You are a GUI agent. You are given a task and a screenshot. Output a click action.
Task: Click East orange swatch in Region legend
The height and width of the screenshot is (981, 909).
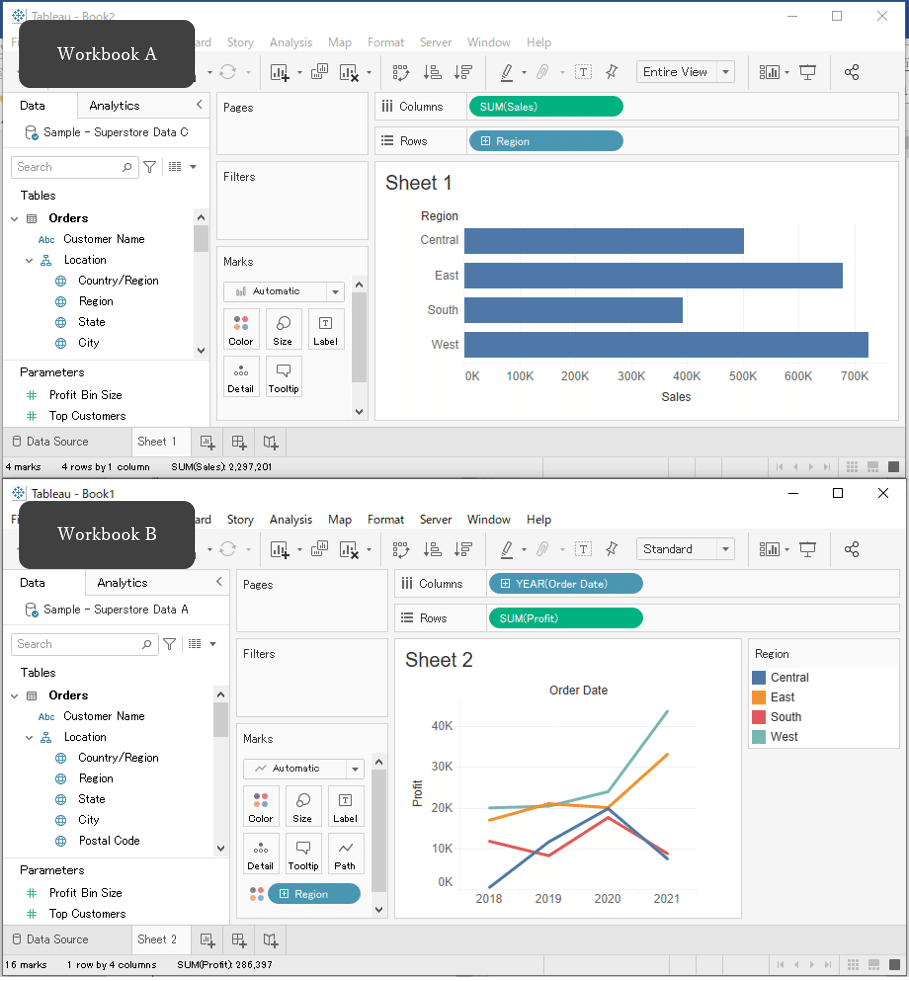pyautogui.click(x=759, y=697)
